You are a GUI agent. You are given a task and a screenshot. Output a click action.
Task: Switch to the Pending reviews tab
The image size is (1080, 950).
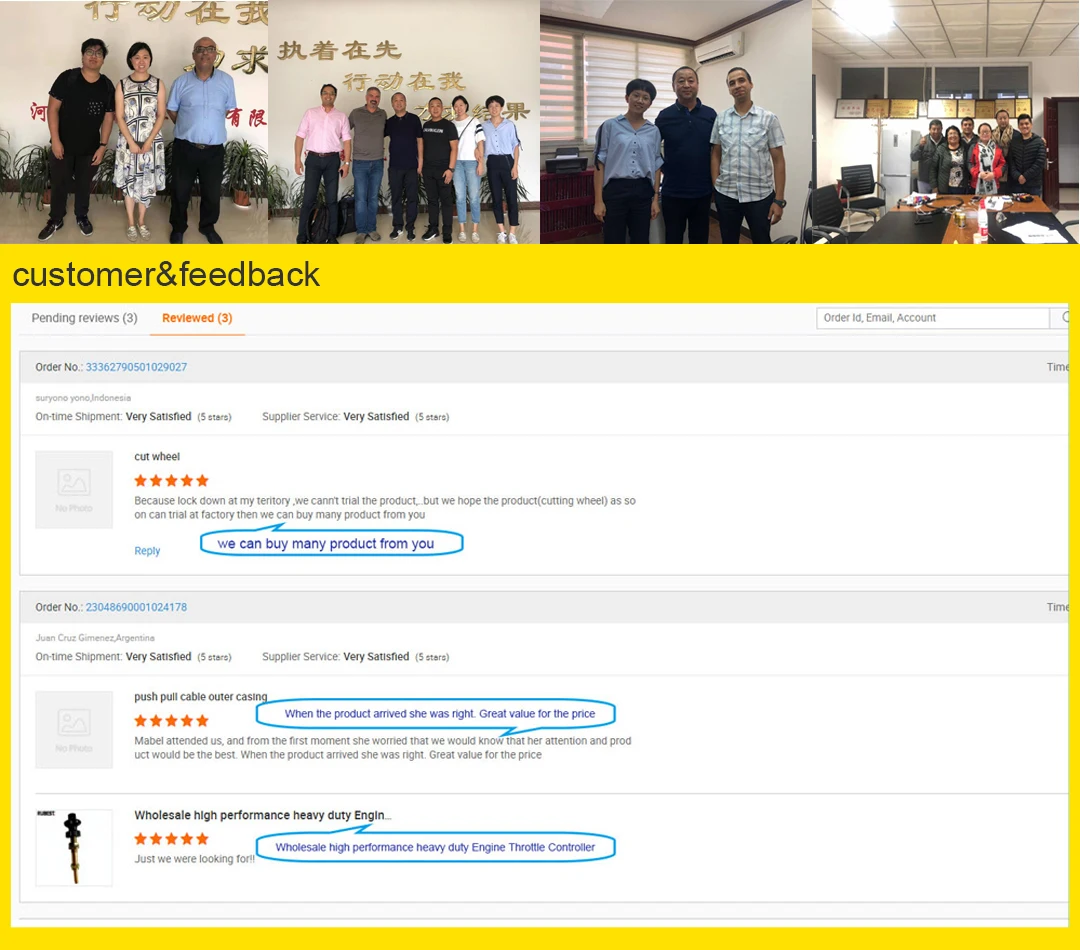pos(84,318)
